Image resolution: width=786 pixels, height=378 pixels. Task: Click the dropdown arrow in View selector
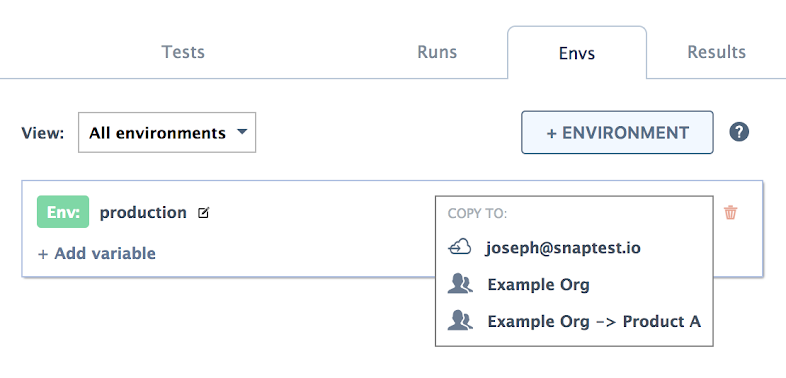[242, 132]
